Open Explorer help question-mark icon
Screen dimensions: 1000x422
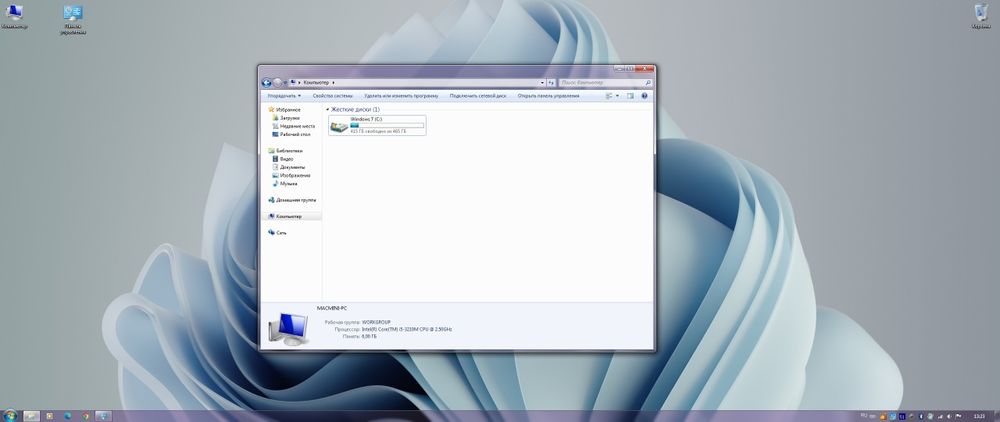coord(644,96)
